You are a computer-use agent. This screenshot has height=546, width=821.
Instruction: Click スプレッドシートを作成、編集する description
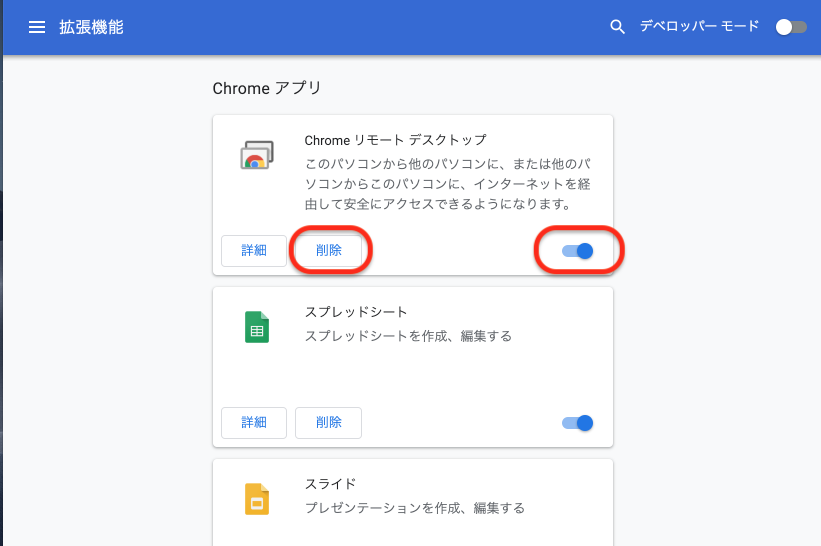[x=408, y=336]
